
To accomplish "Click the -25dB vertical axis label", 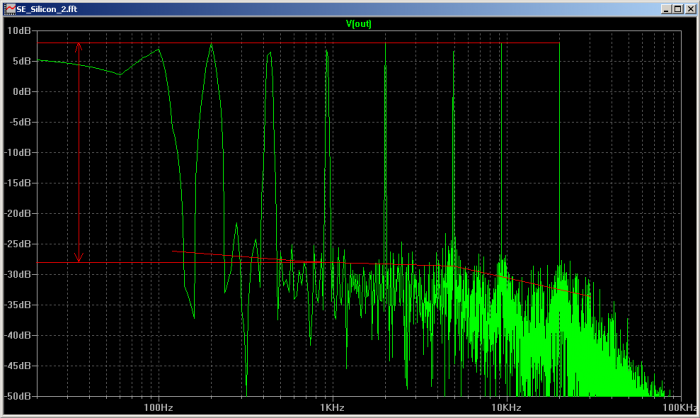I will (18, 244).
